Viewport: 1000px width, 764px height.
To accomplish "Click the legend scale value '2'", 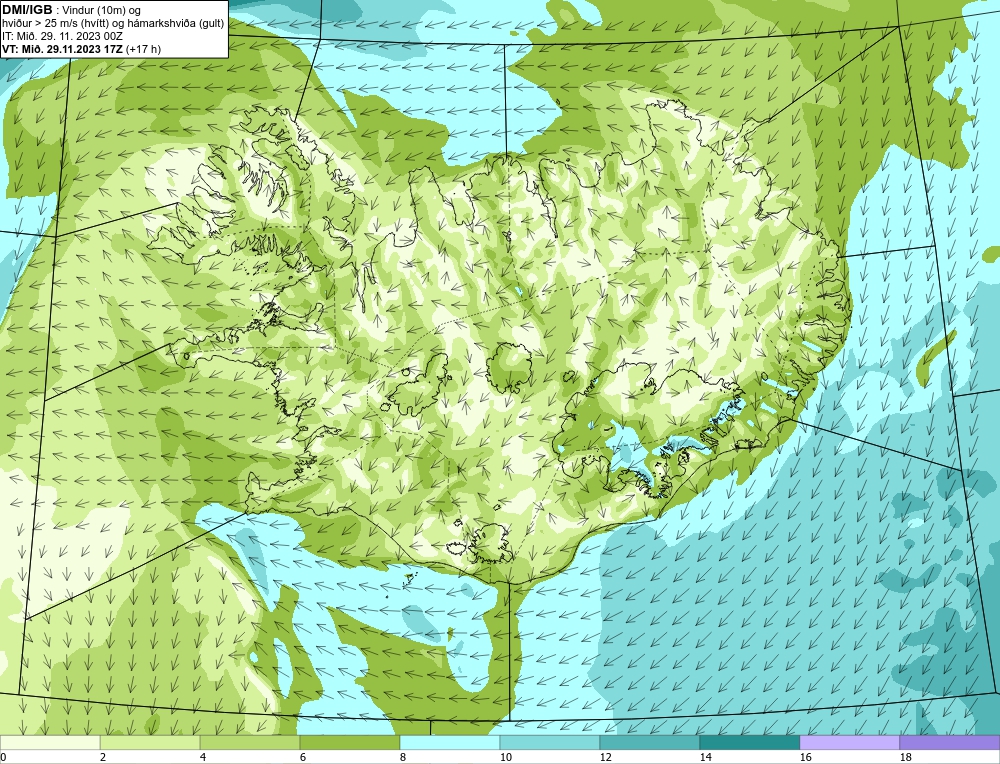I will (x=103, y=757).
